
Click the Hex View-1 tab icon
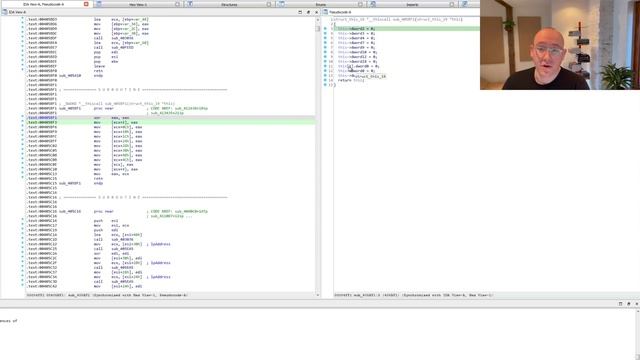tap(99, 4)
